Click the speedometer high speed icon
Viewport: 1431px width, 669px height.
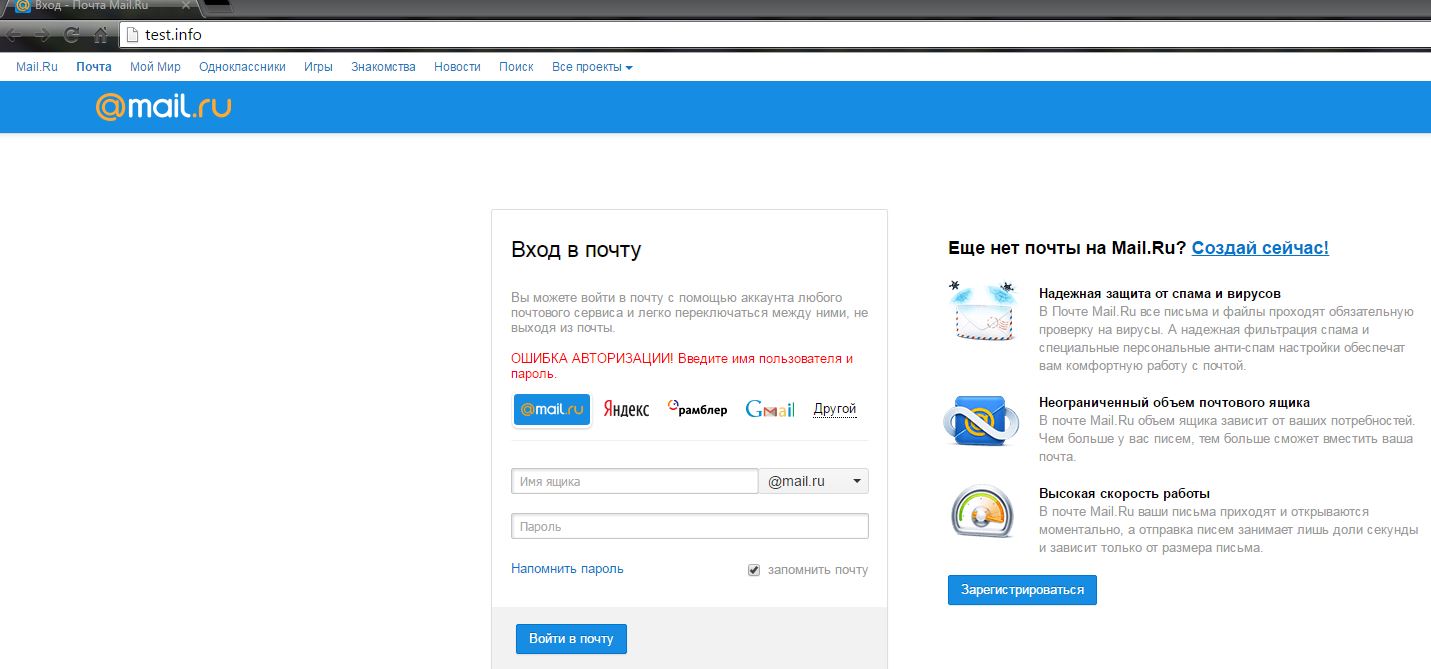click(980, 511)
